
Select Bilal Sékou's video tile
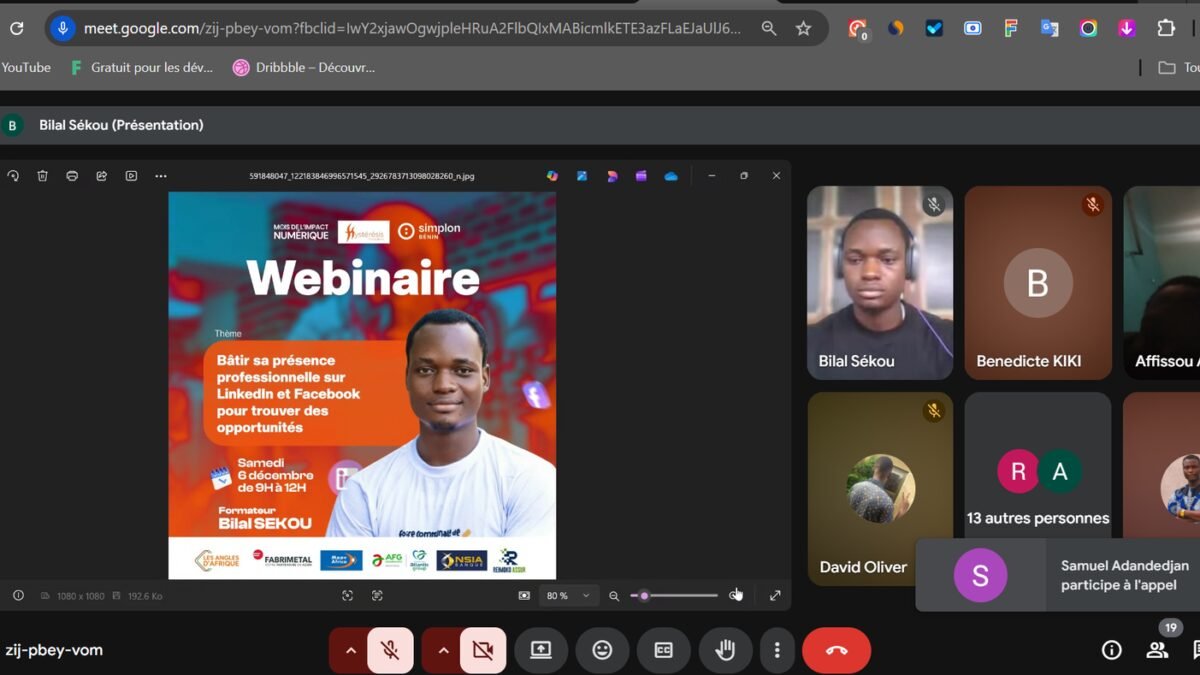880,283
